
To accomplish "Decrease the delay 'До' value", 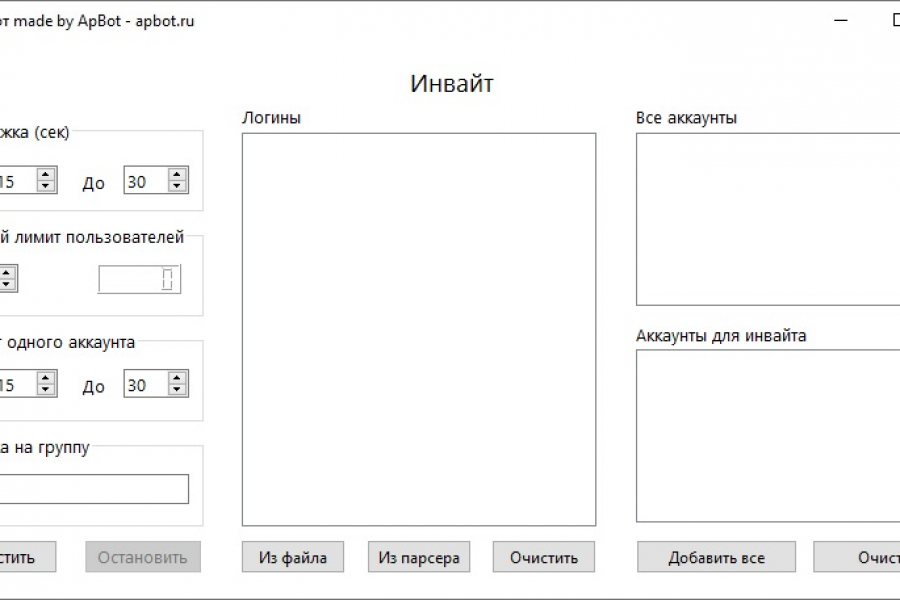I will [x=178, y=186].
